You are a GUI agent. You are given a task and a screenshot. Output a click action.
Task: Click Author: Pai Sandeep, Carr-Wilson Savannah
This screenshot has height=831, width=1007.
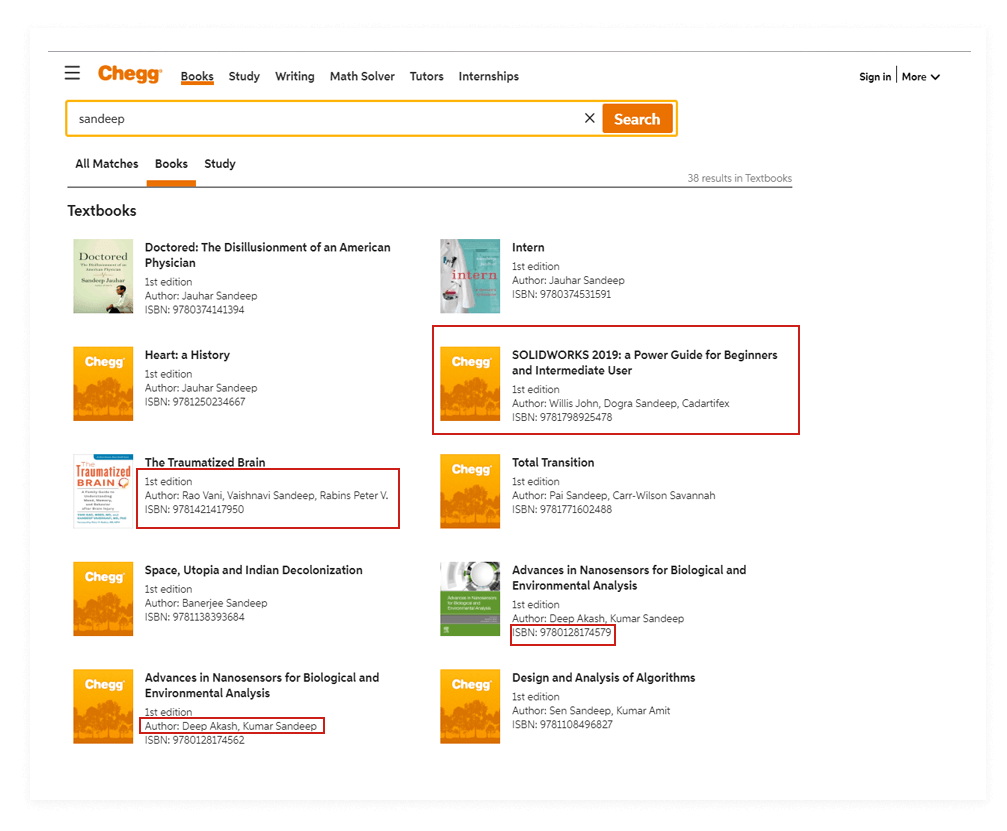point(613,495)
